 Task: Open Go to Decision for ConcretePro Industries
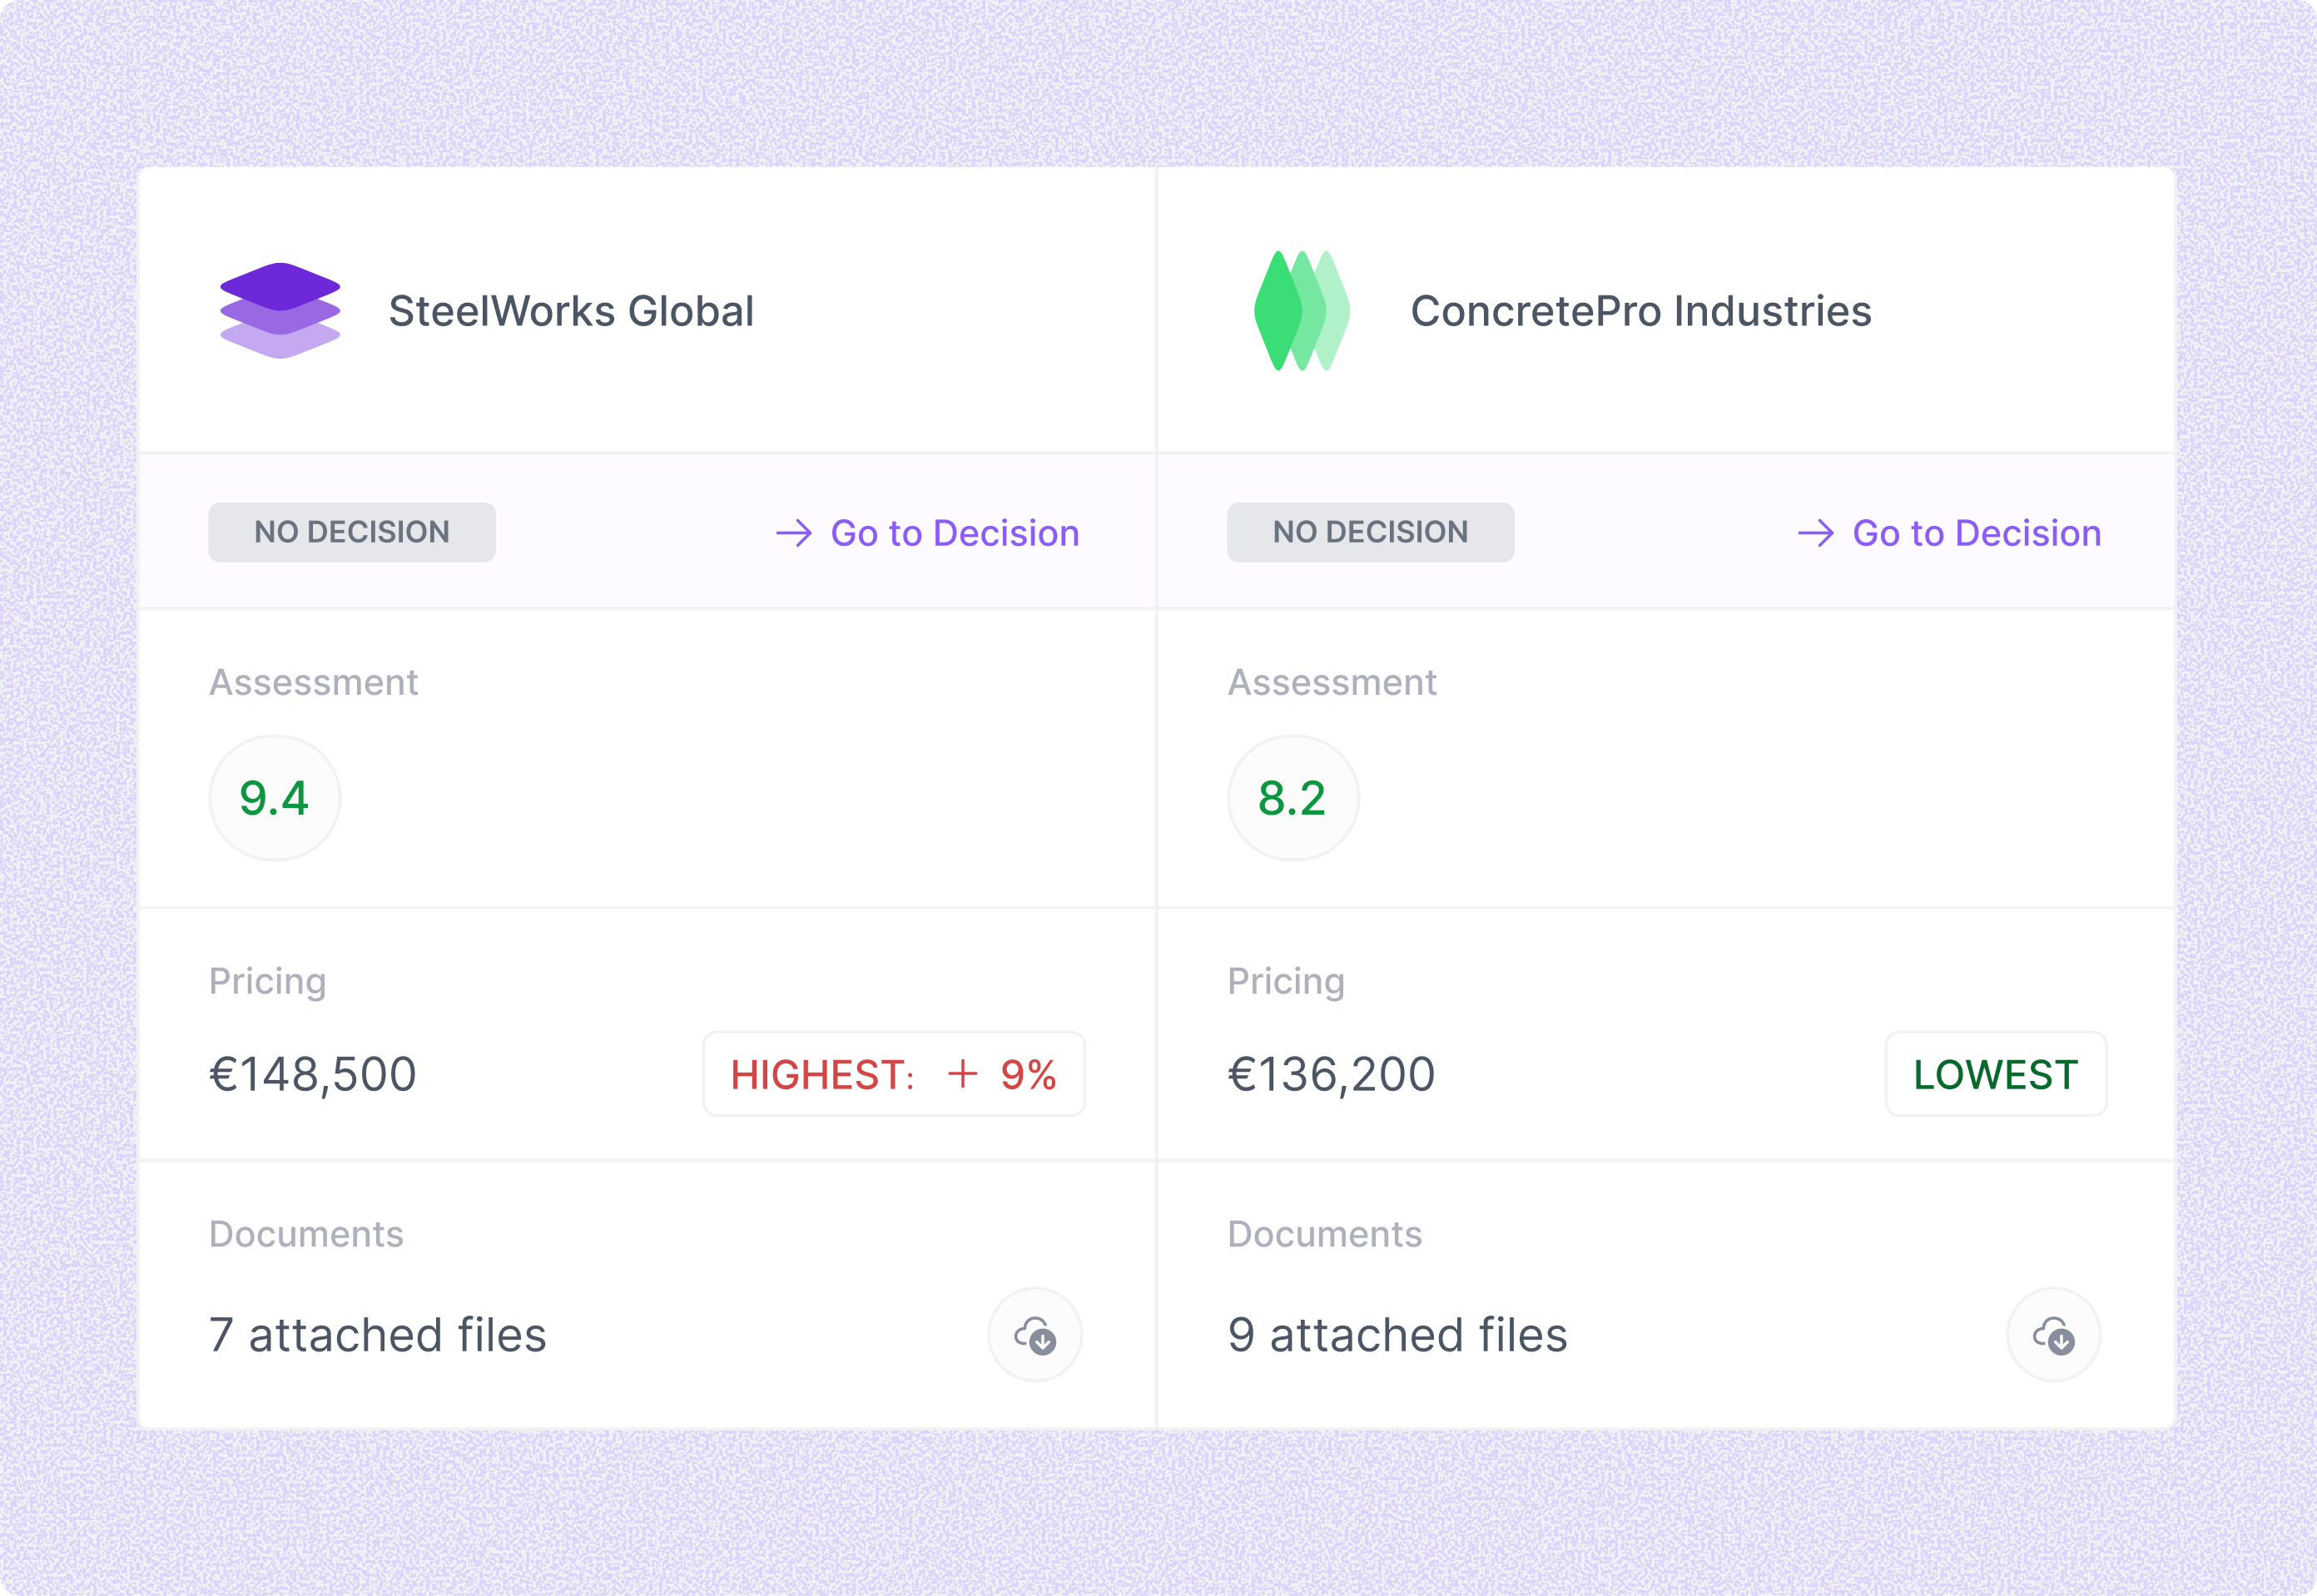pyautogui.click(x=1977, y=533)
